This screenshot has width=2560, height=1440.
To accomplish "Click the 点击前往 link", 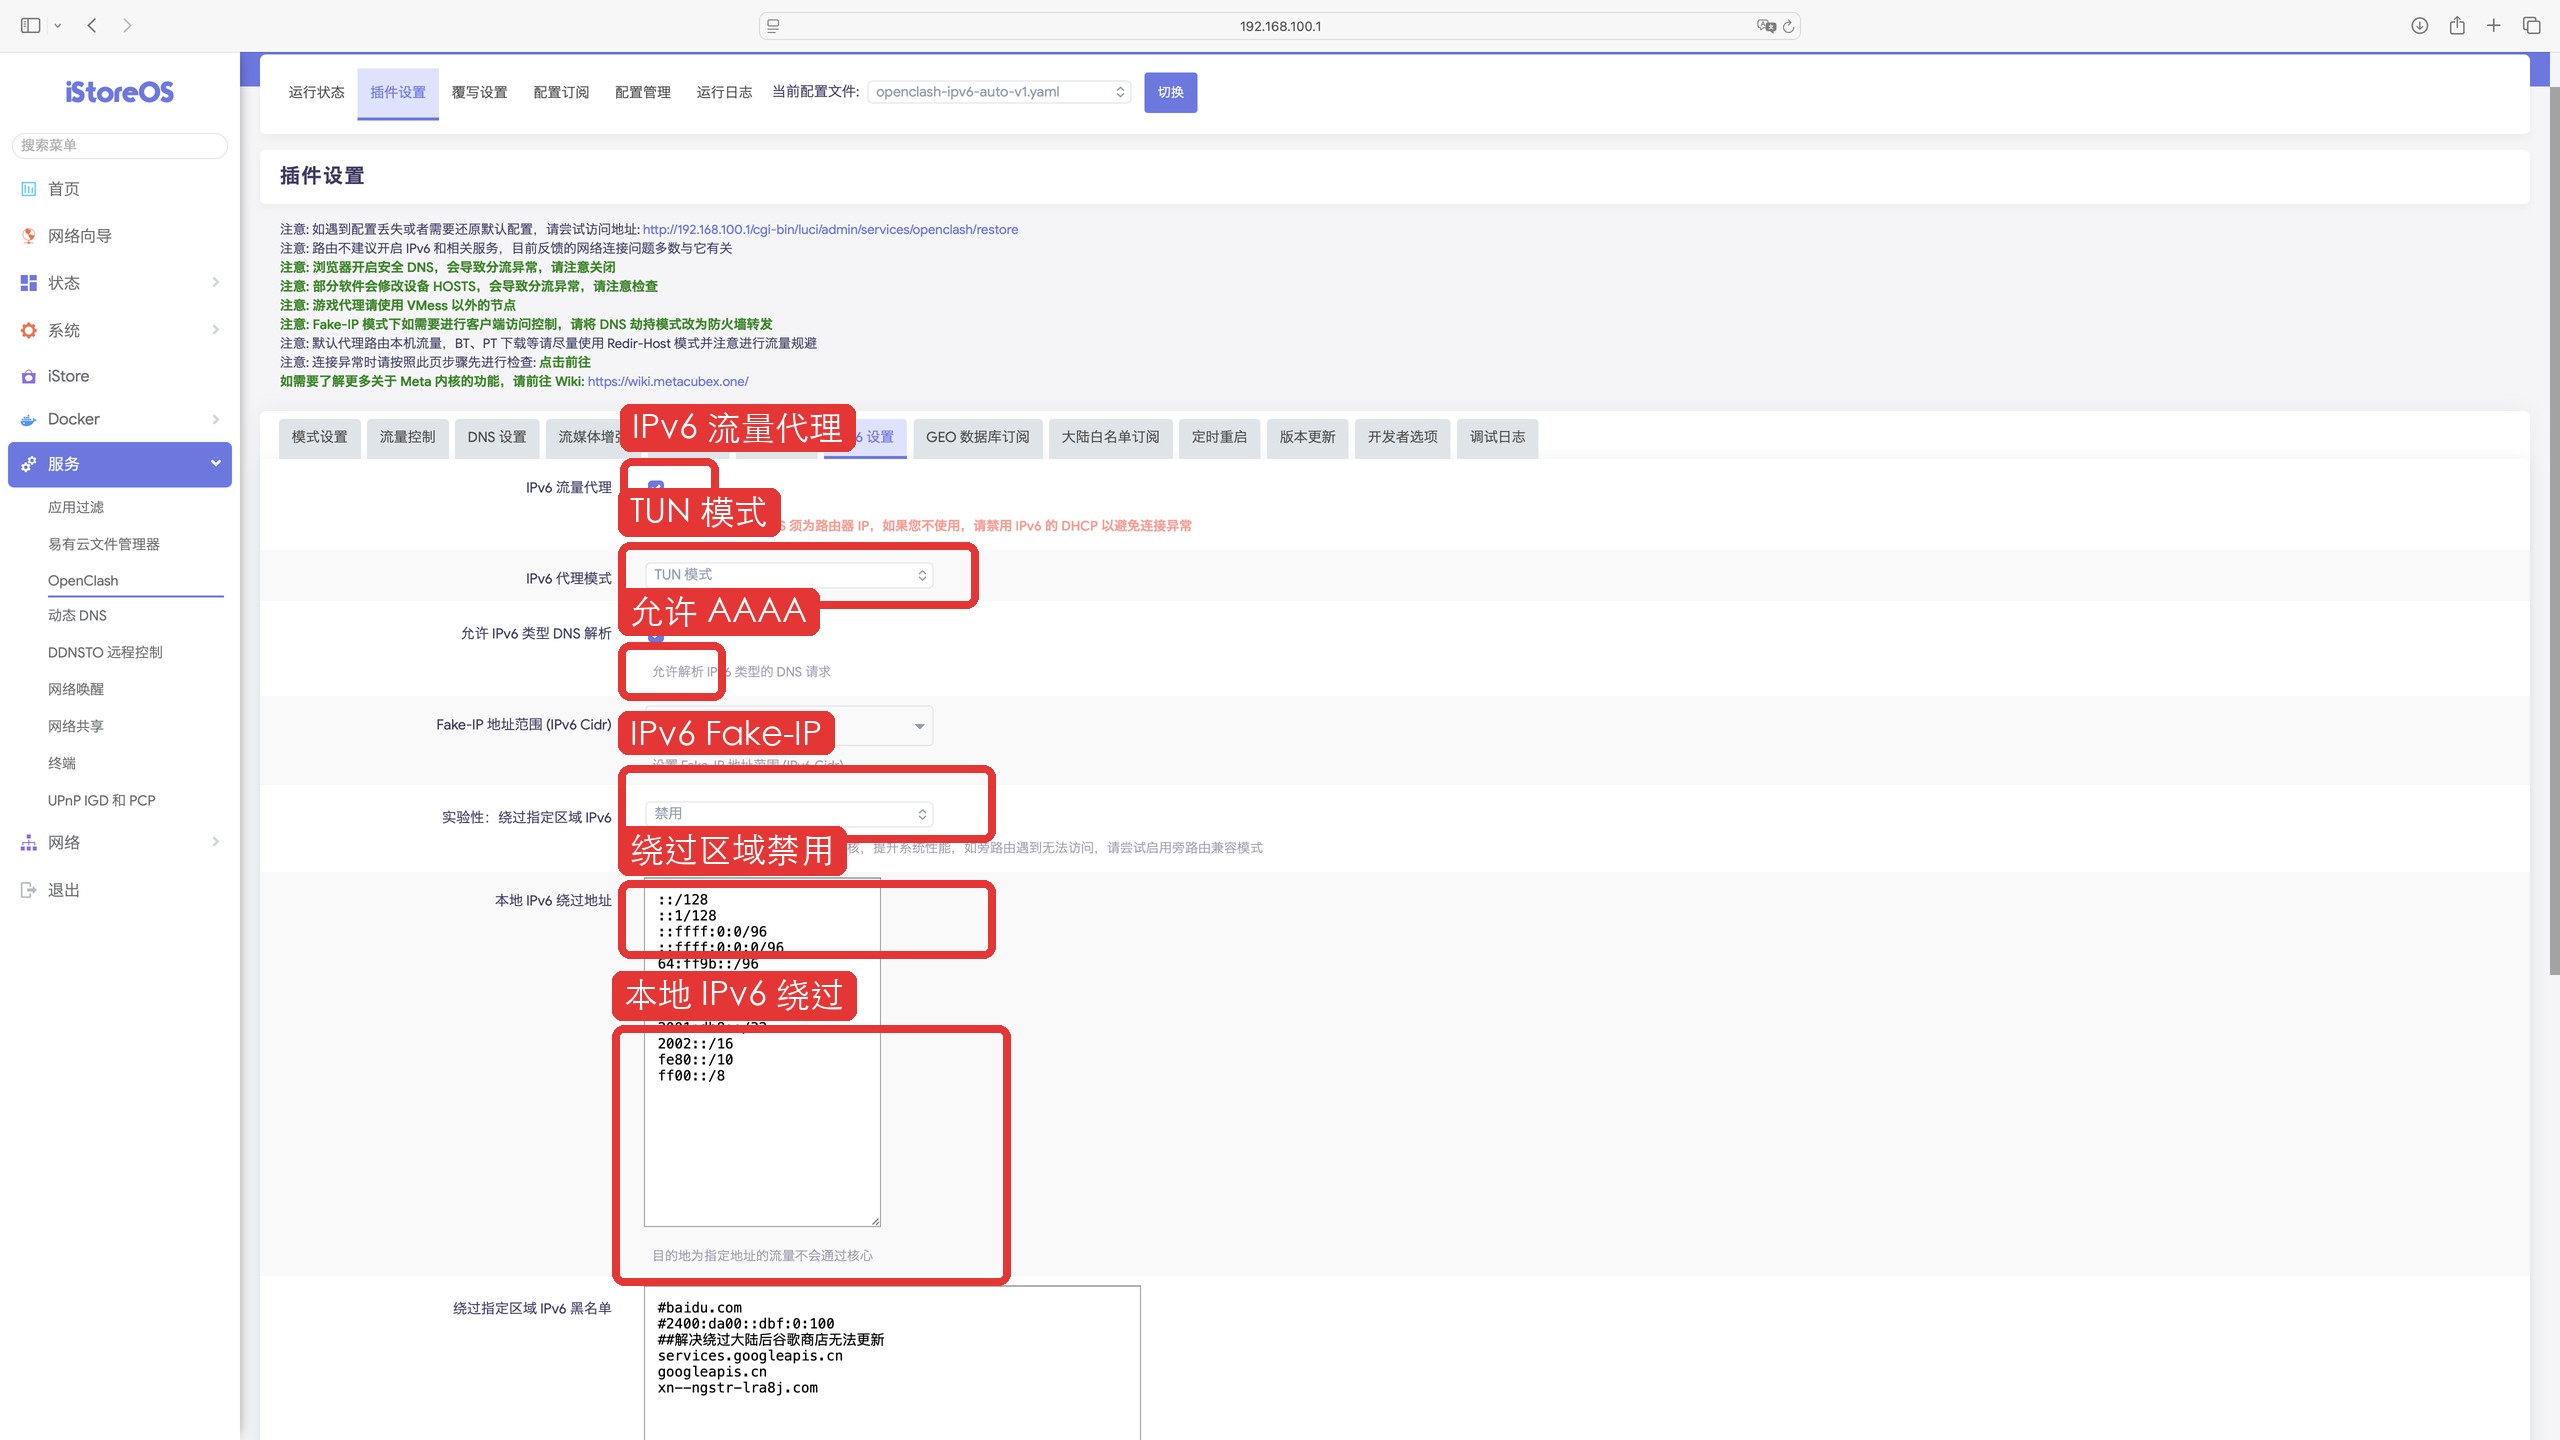I will (565, 363).
